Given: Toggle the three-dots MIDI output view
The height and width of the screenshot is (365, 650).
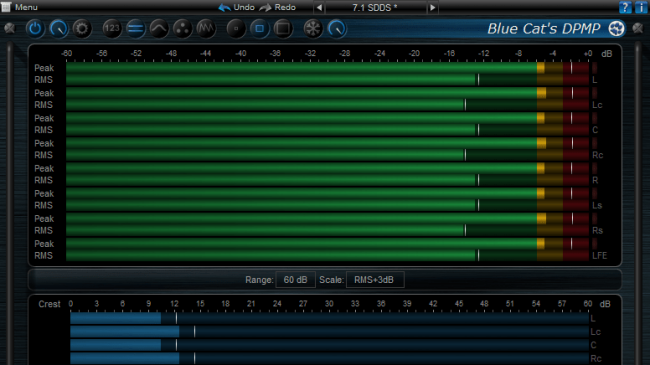Looking at the screenshot, I should point(182,29).
